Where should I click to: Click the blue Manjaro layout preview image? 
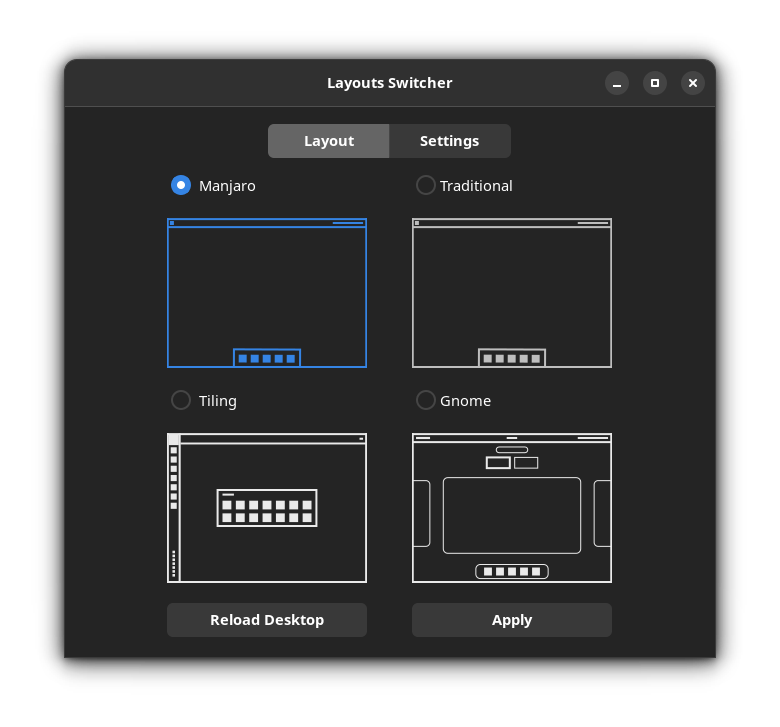(x=267, y=293)
